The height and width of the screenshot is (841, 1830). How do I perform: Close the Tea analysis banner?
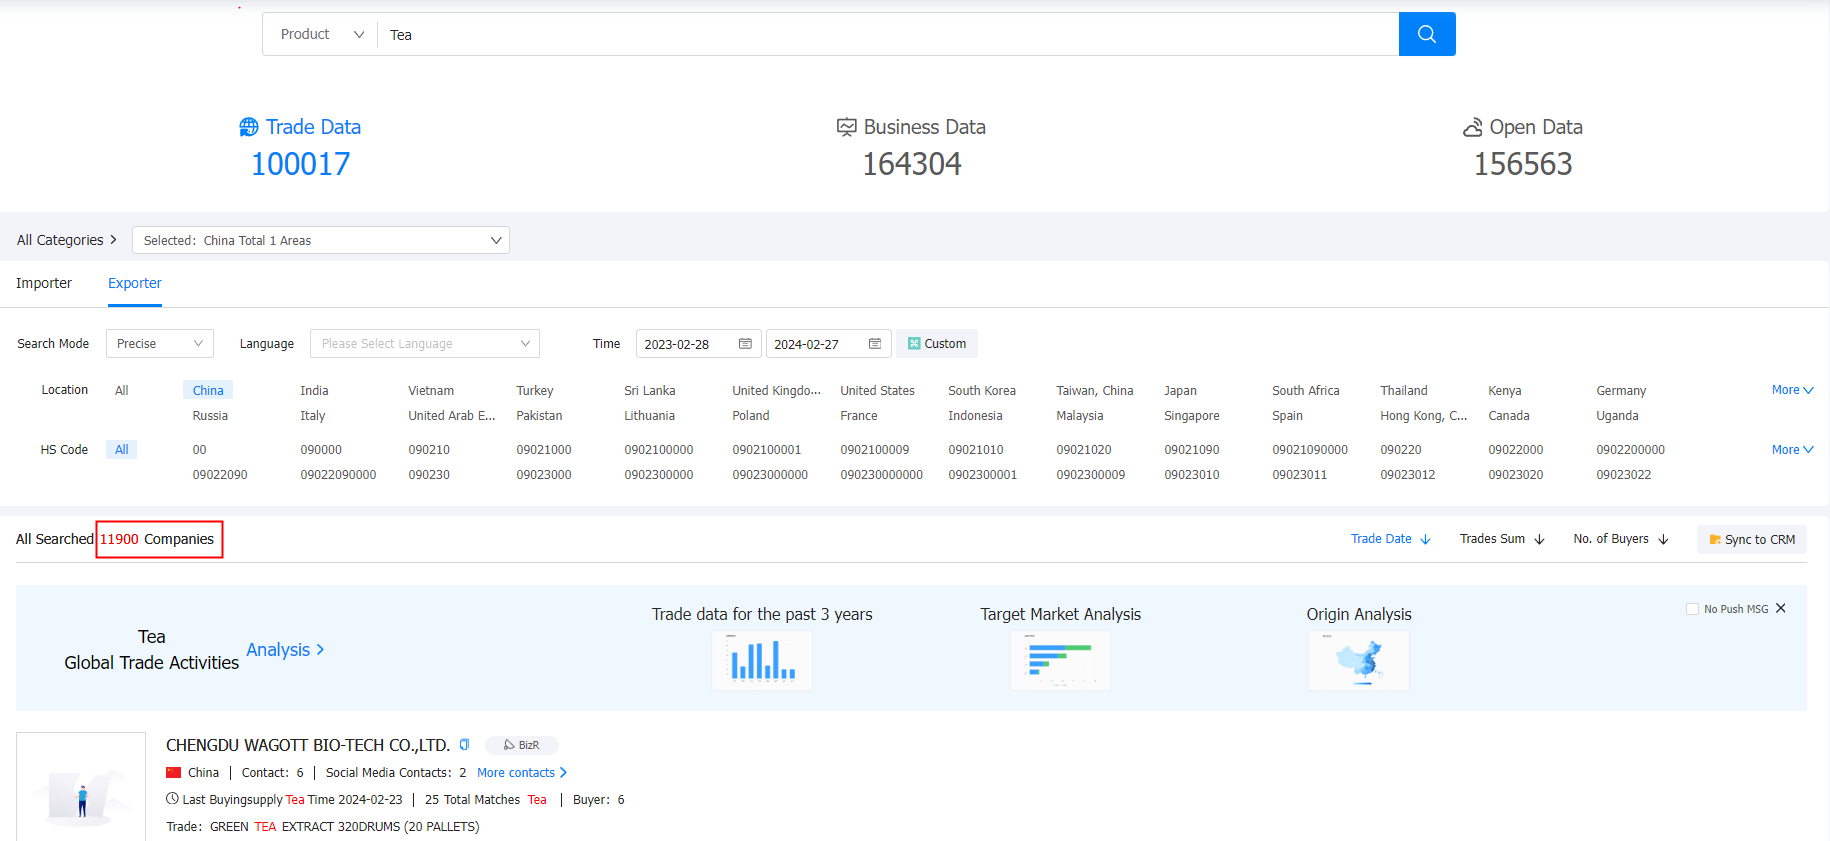click(x=1780, y=608)
